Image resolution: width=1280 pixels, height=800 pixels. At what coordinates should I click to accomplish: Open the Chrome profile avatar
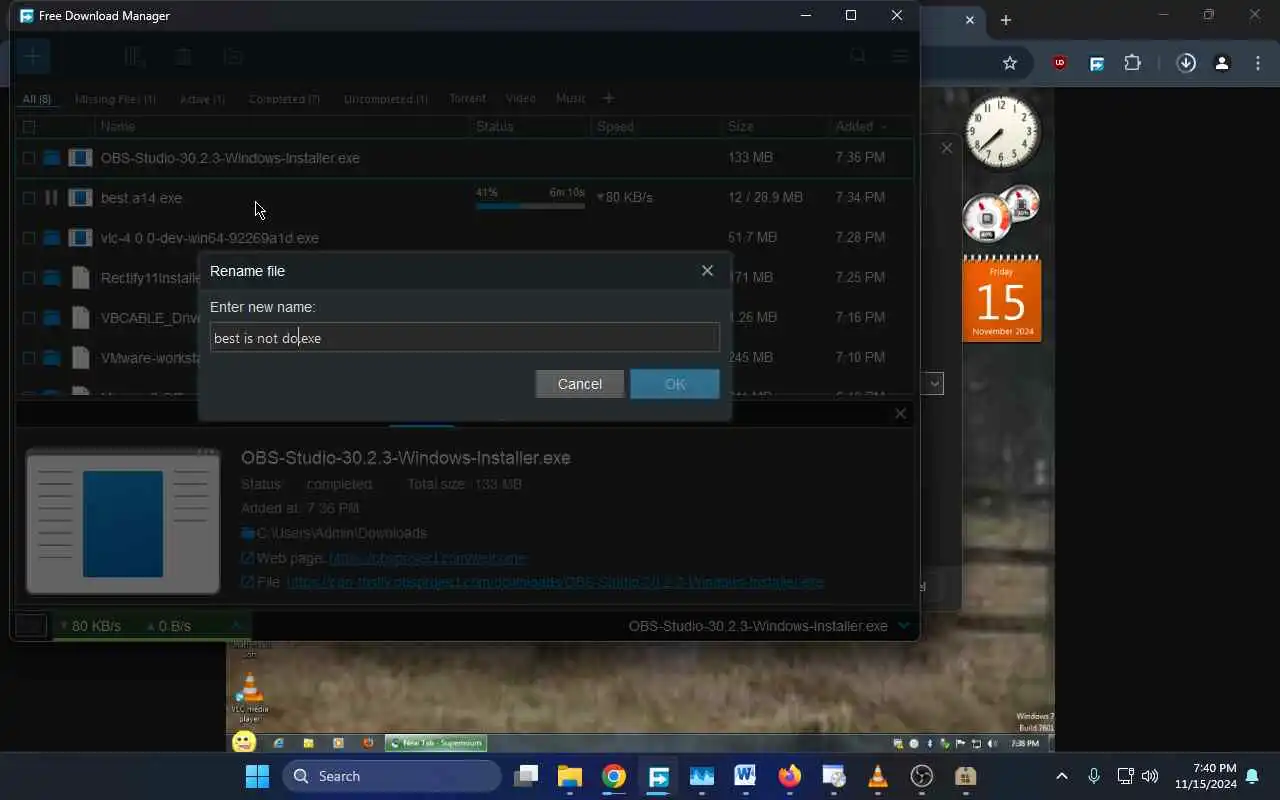point(1222,63)
